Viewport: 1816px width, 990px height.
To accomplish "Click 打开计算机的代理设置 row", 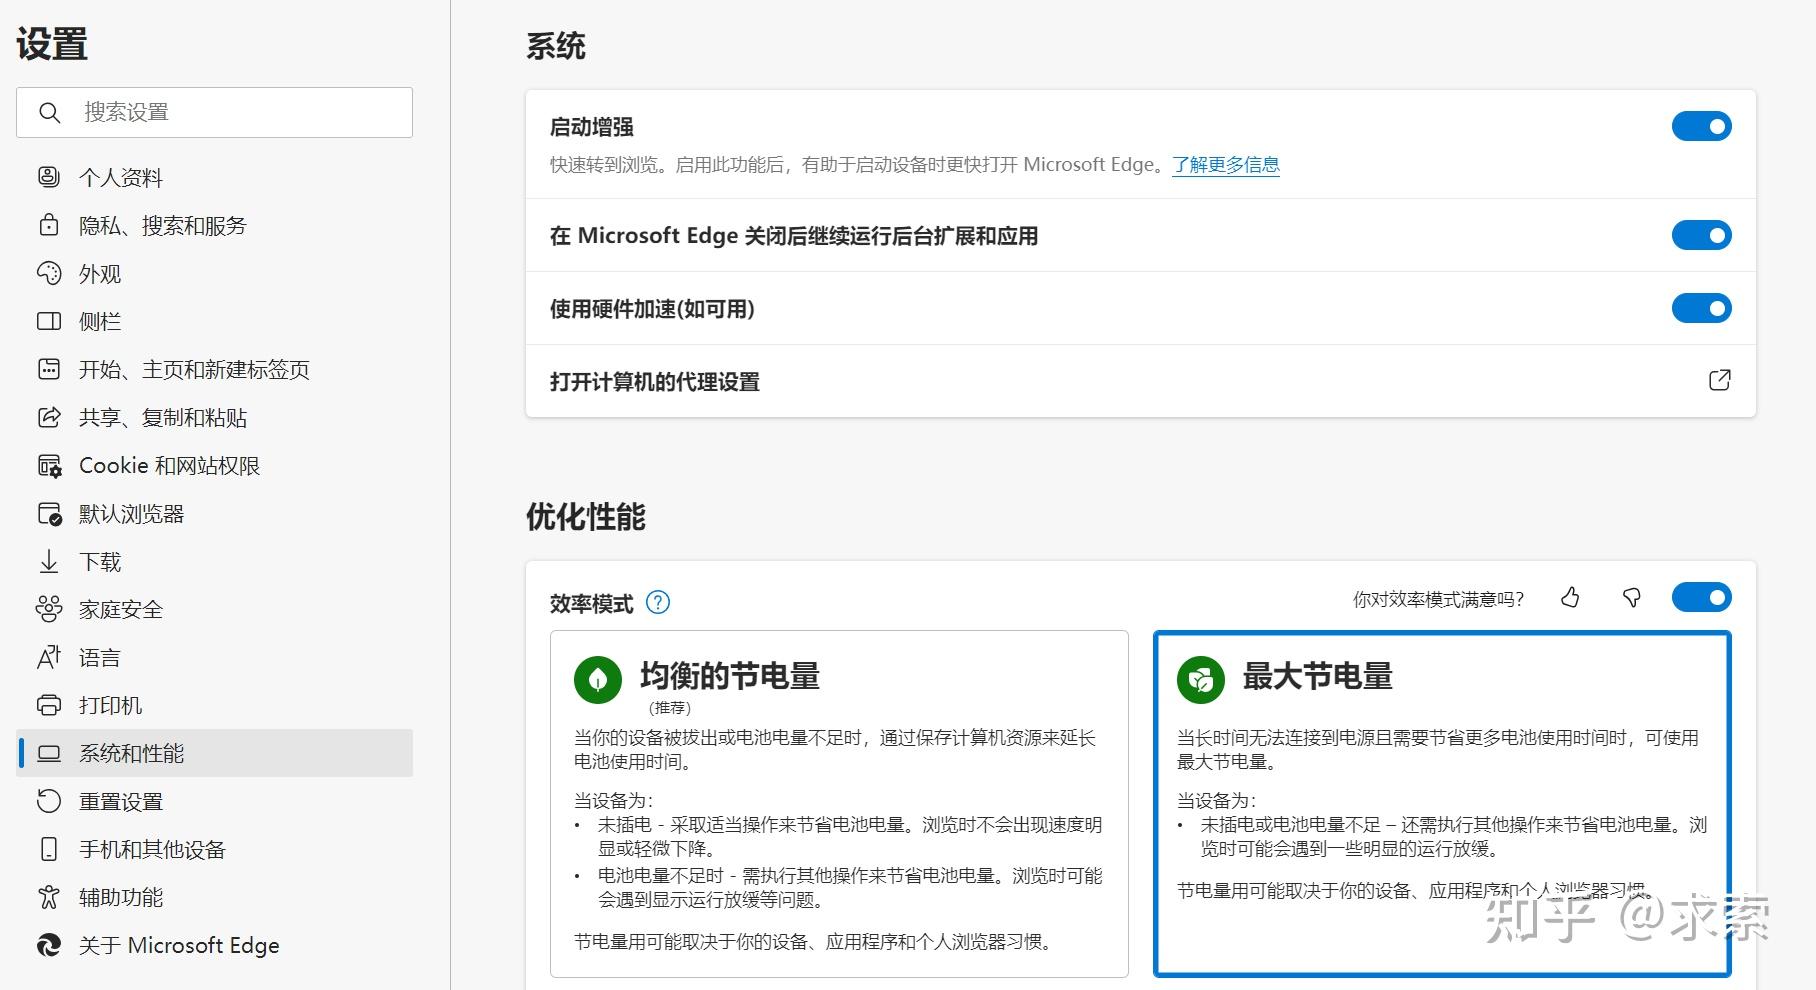I will point(1141,381).
